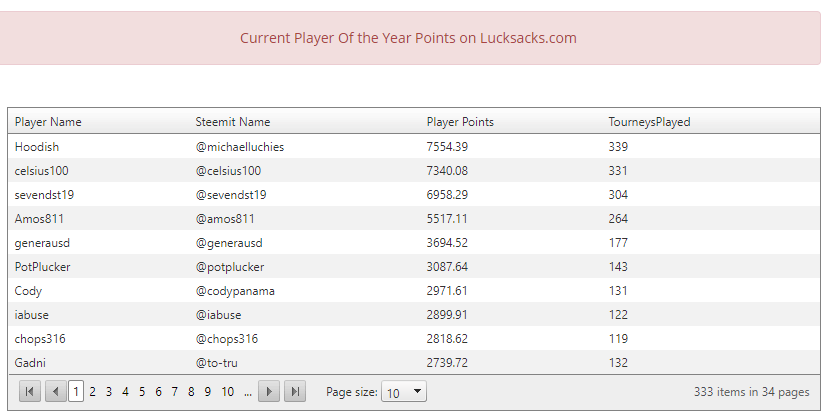
Task: Select the celsius100 player name cell
Action: coord(42,171)
